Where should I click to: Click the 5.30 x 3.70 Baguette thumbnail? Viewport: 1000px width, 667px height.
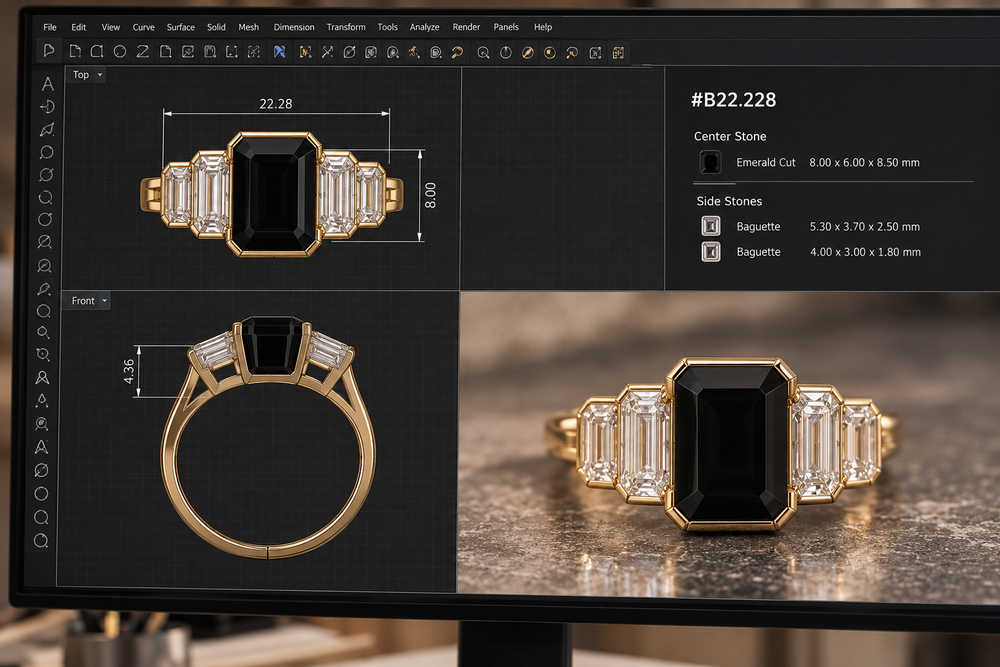710,226
